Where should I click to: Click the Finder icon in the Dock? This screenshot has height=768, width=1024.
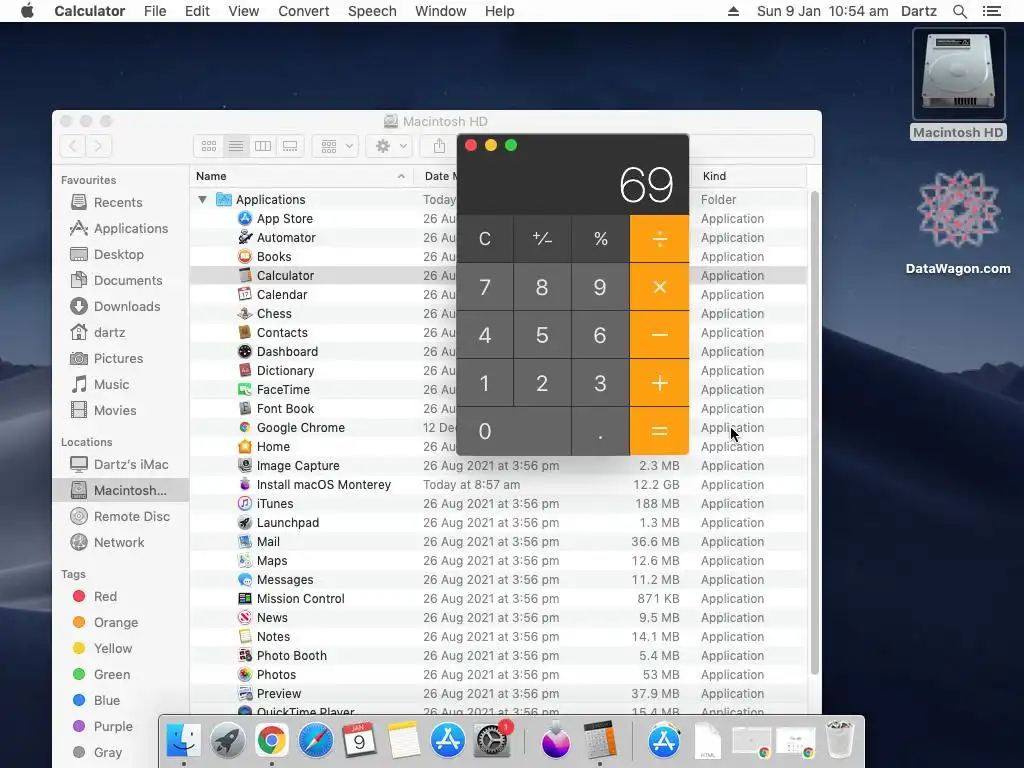[184, 741]
